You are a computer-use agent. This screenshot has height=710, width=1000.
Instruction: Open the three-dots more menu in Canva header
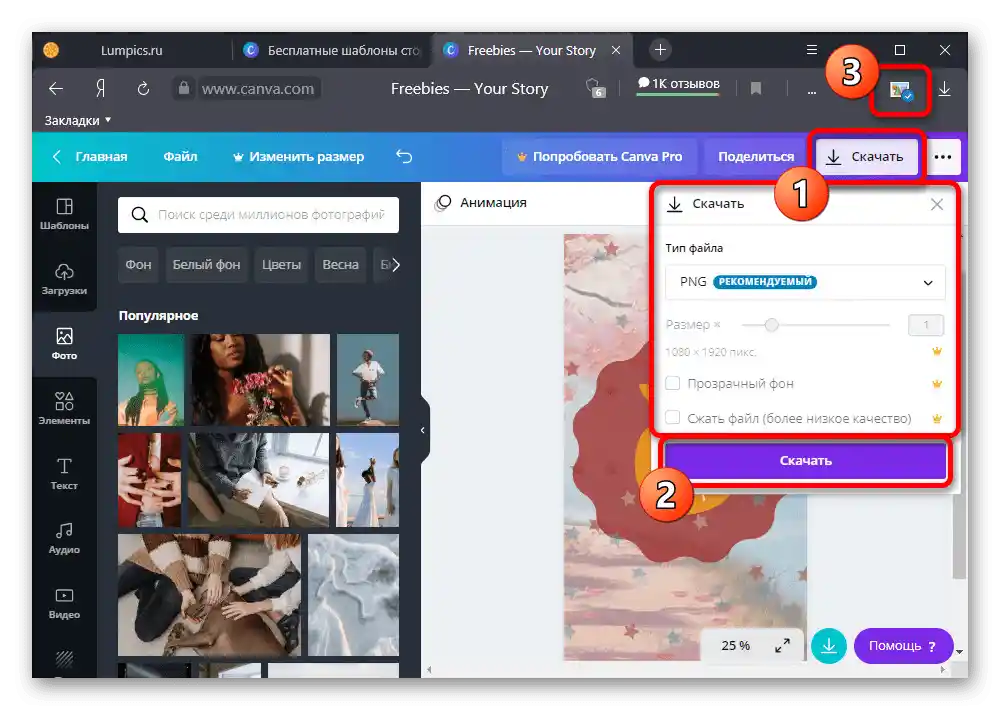click(943, 157)
